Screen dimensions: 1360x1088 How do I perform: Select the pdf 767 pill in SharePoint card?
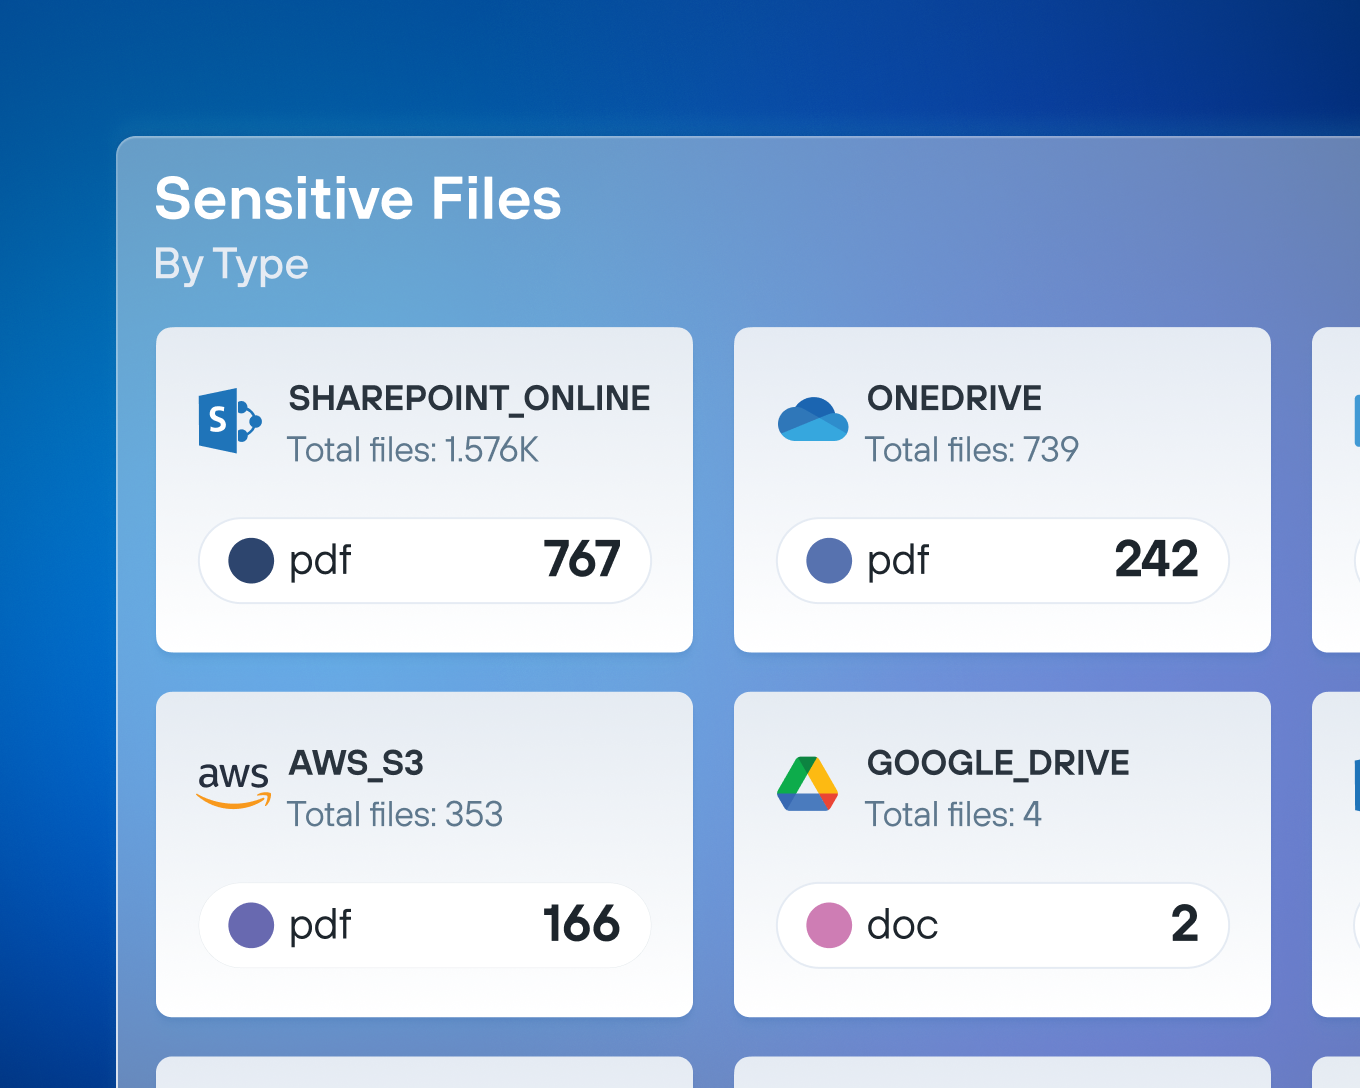pyautogui.click(x=425, y=560)
